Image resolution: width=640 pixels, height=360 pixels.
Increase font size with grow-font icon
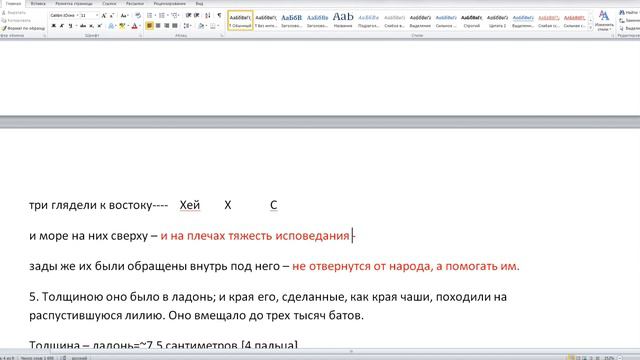104,16
